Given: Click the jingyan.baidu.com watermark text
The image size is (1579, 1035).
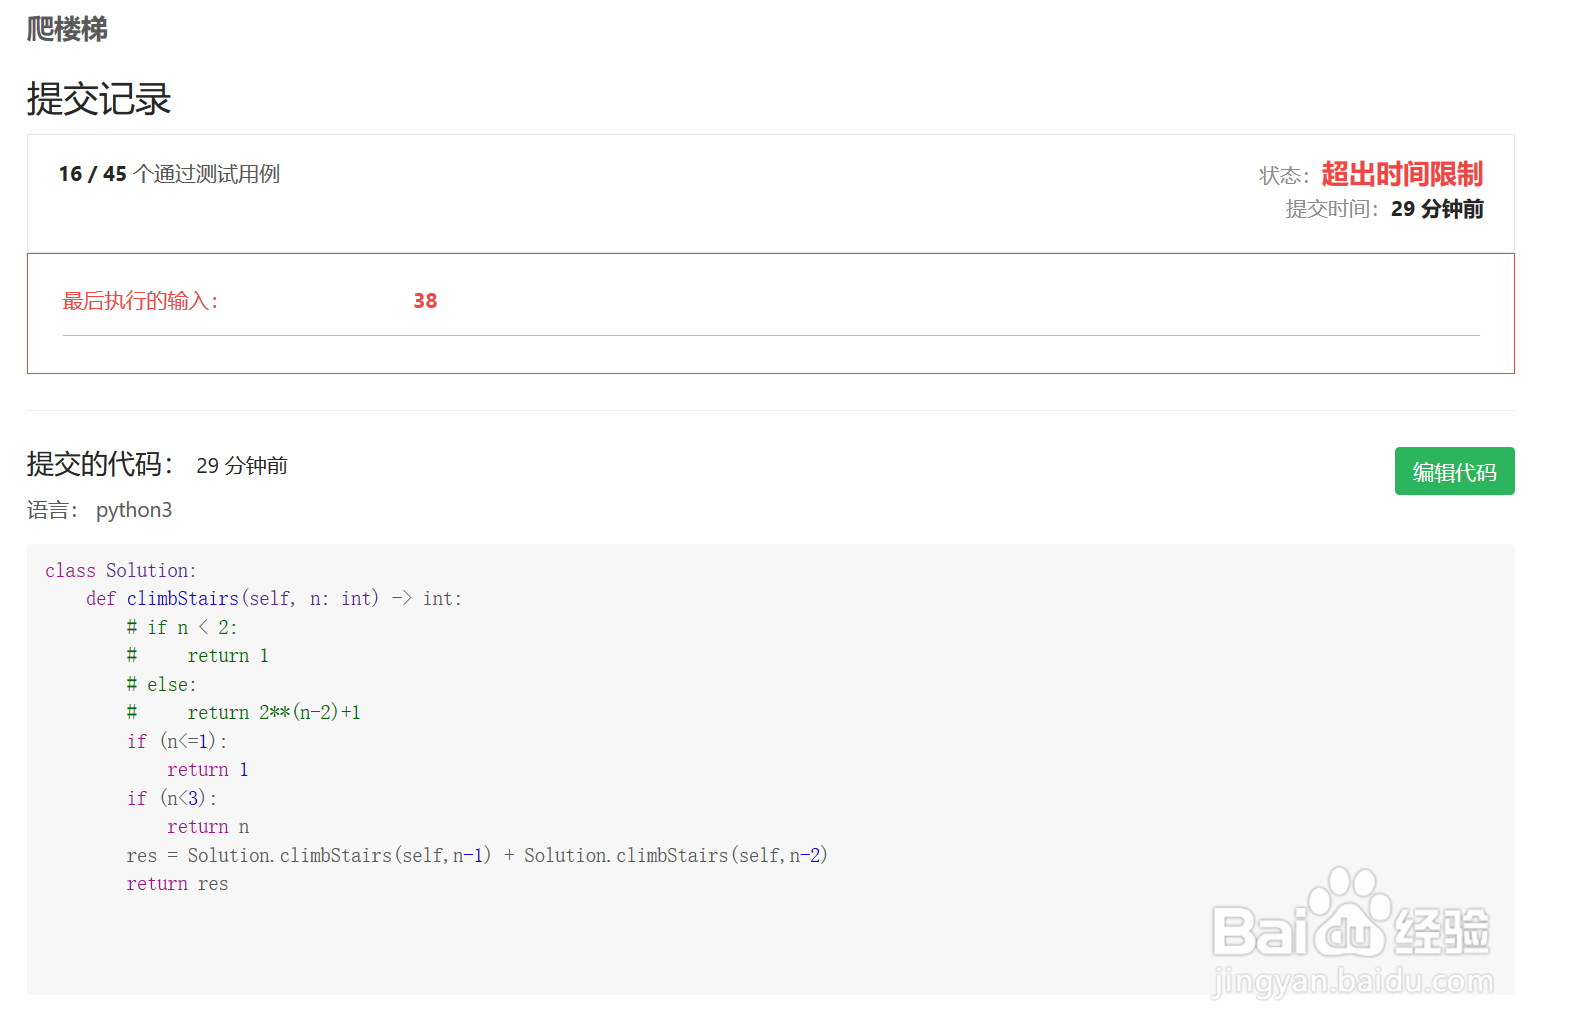Looking at the screenshot, I should 1352,982.
